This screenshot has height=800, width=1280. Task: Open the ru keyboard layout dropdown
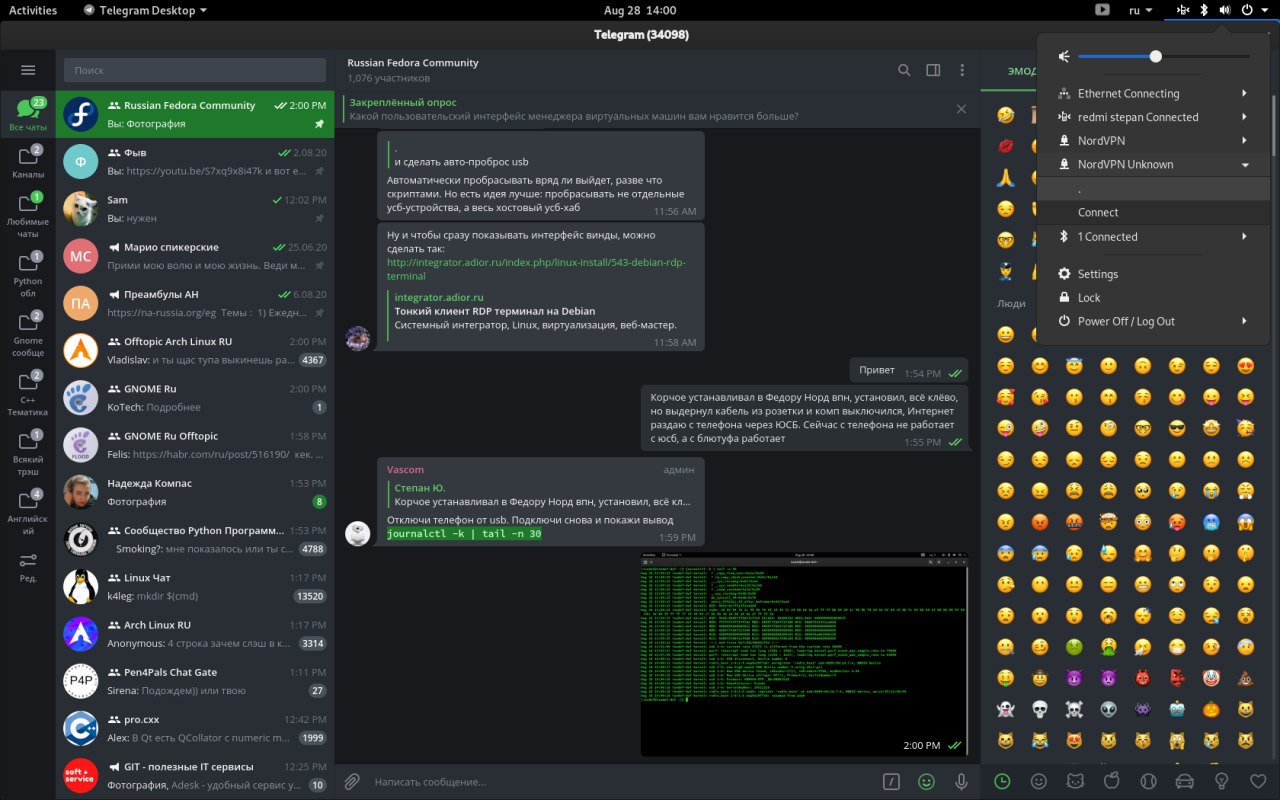(1140, 10)
